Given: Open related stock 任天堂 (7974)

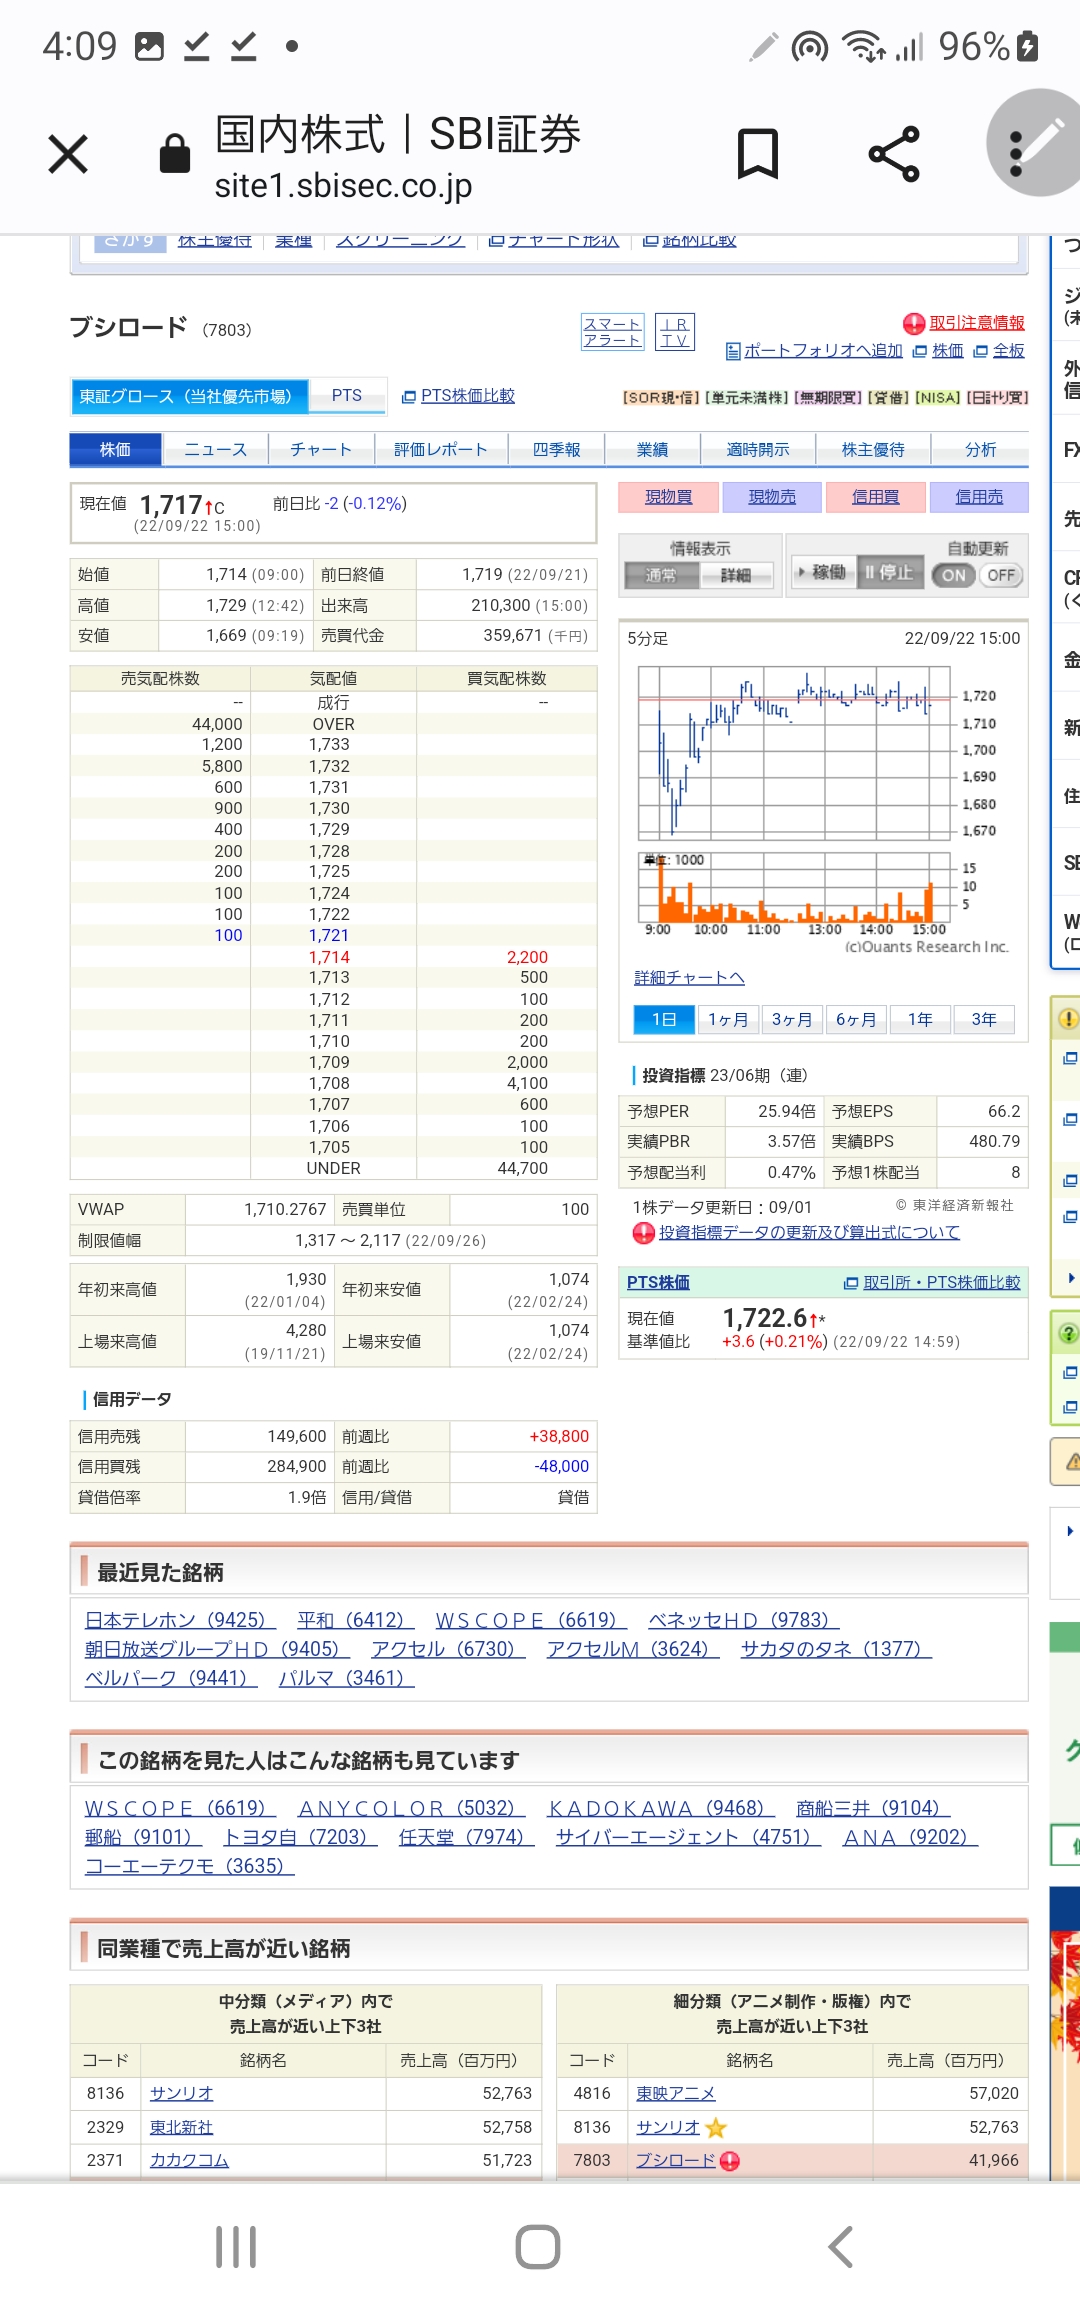Looking at the screenshot, I should pos(466,1837).
